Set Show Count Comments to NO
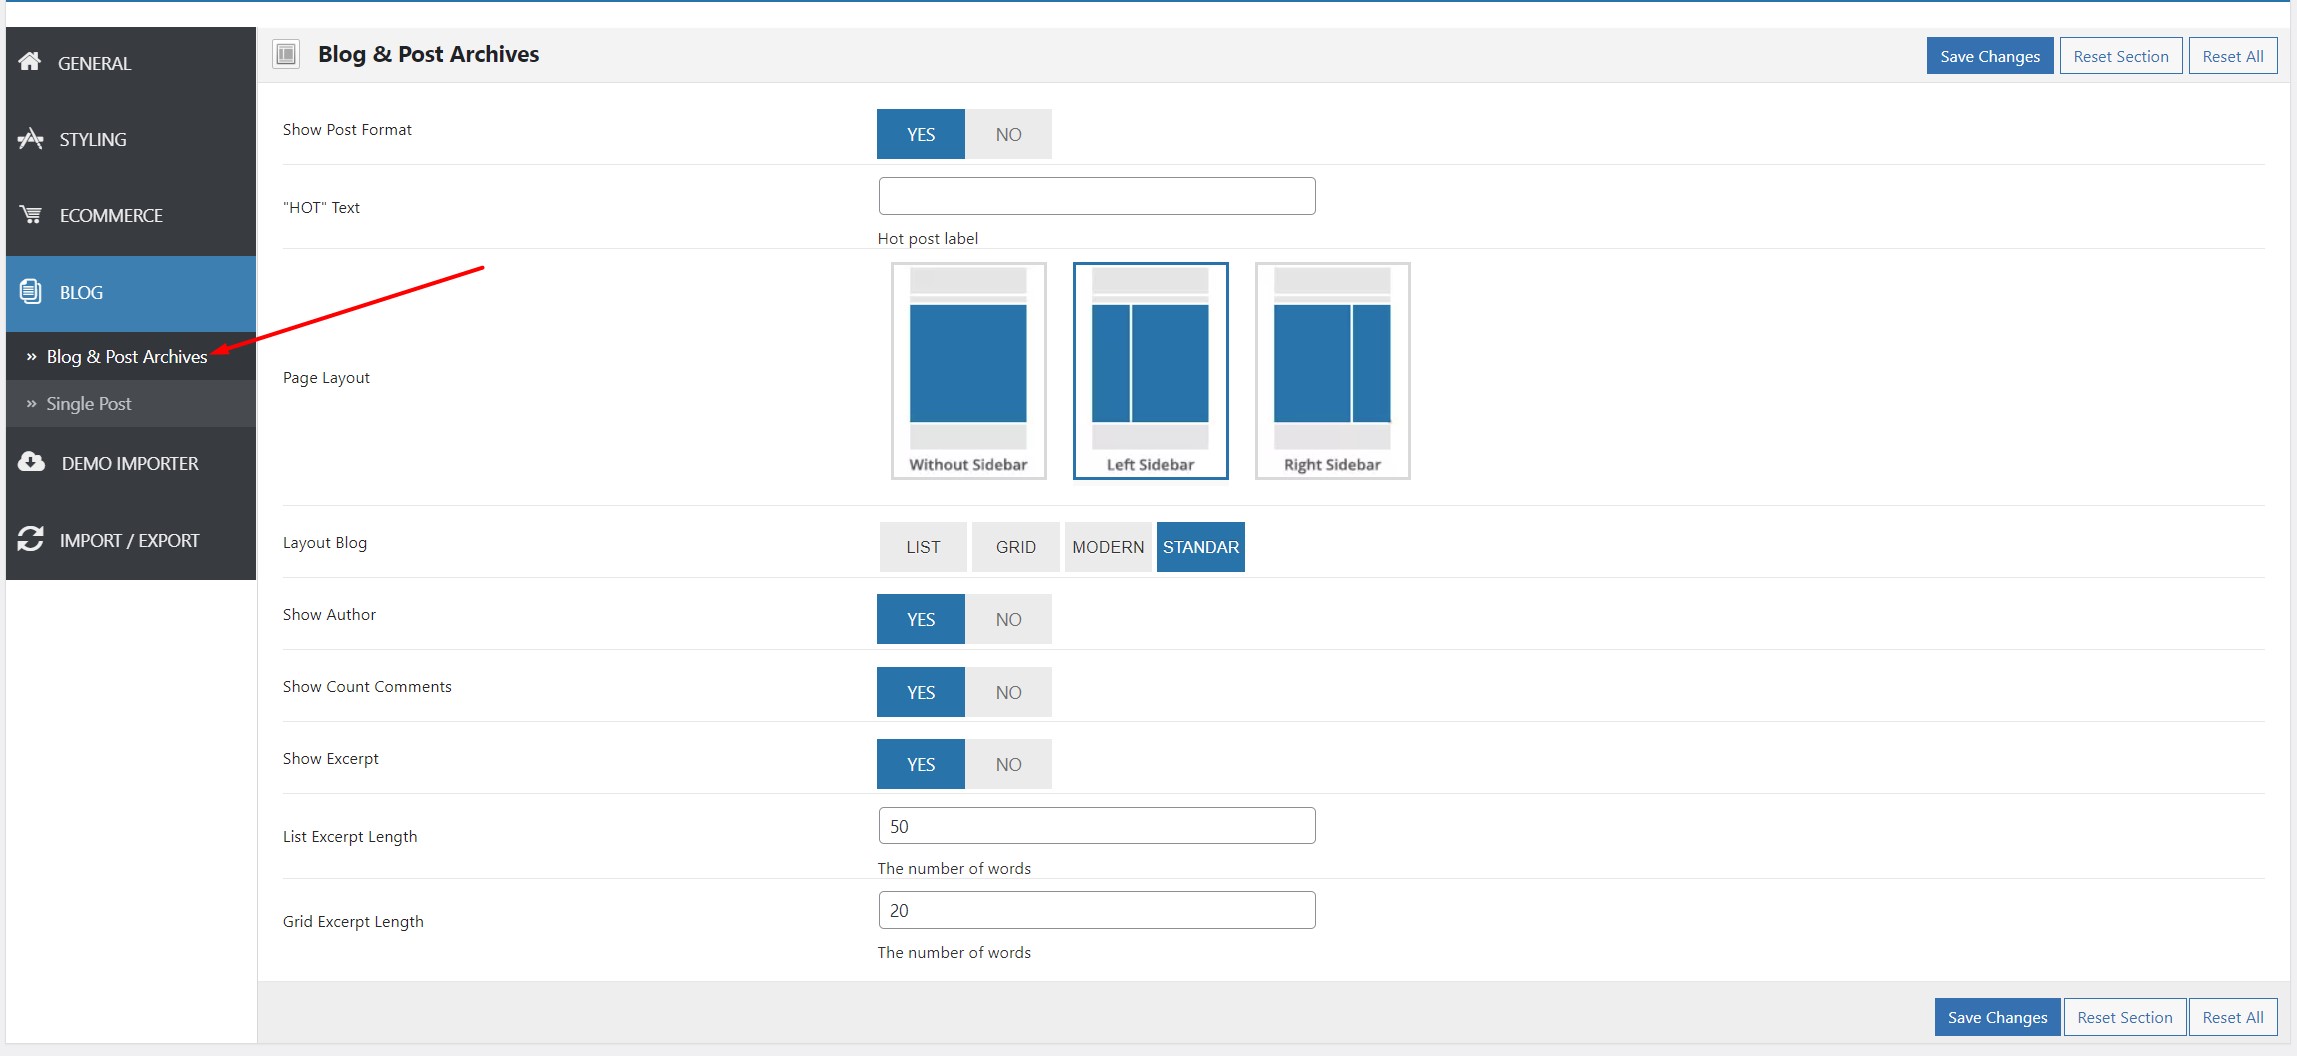Viewport: 2297px width, 1056px height. [1008, 692]
